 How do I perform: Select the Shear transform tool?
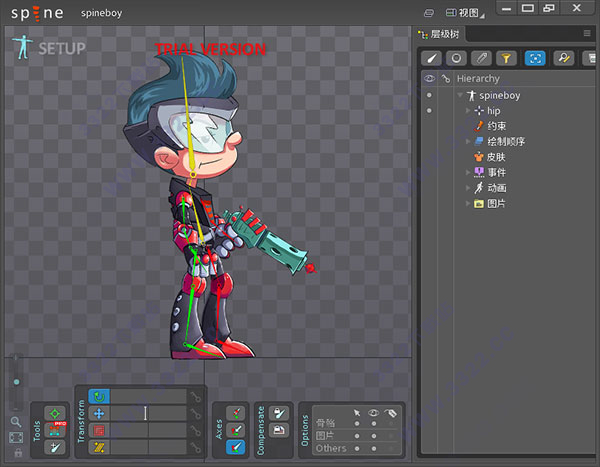(98, 446)
